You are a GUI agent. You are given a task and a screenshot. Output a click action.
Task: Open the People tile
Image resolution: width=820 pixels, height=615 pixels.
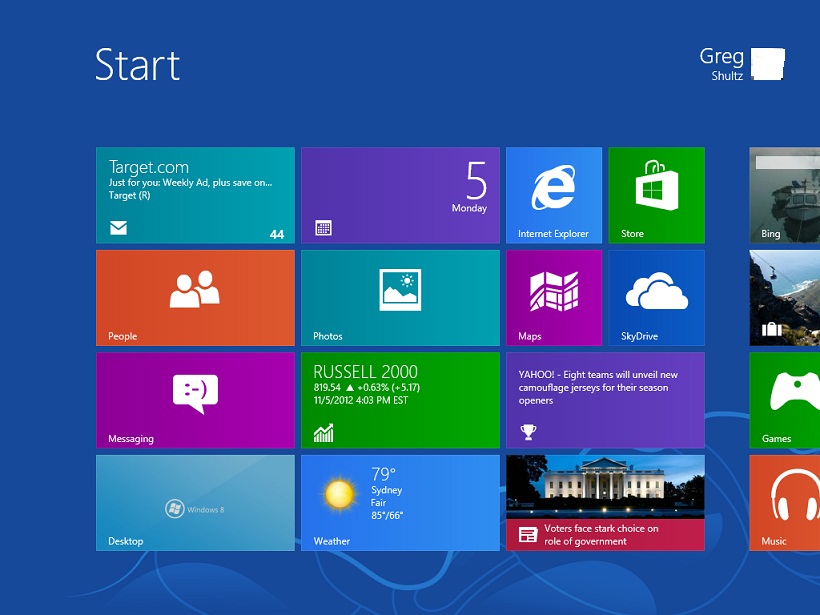click(195, 298)
